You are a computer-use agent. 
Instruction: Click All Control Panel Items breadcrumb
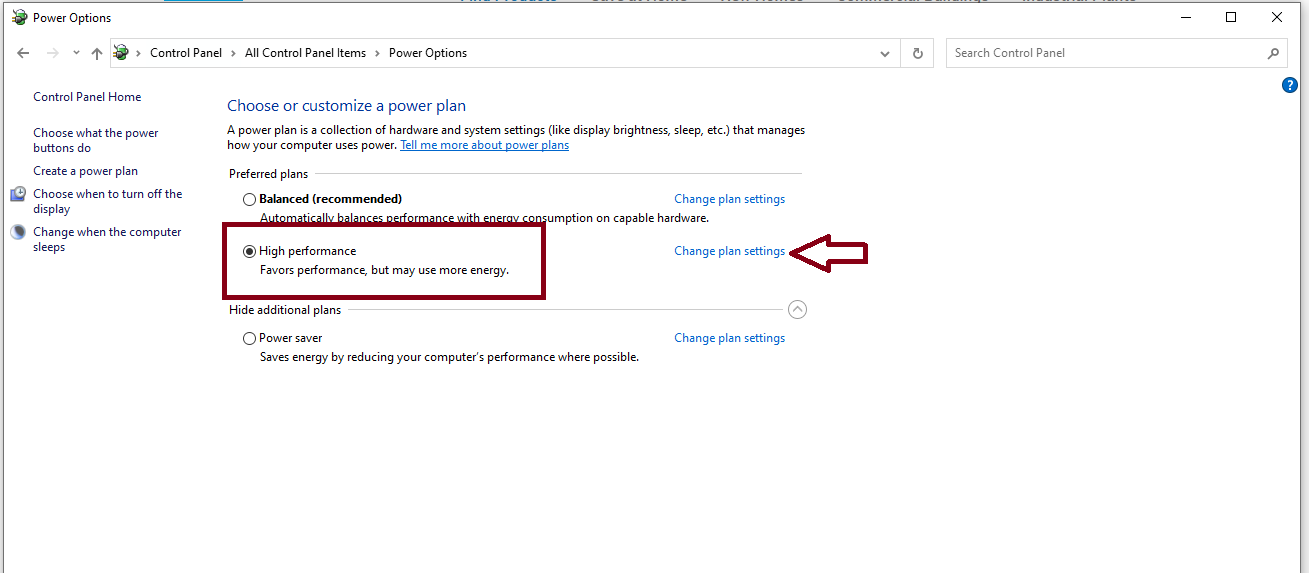(x=305, y=53)
